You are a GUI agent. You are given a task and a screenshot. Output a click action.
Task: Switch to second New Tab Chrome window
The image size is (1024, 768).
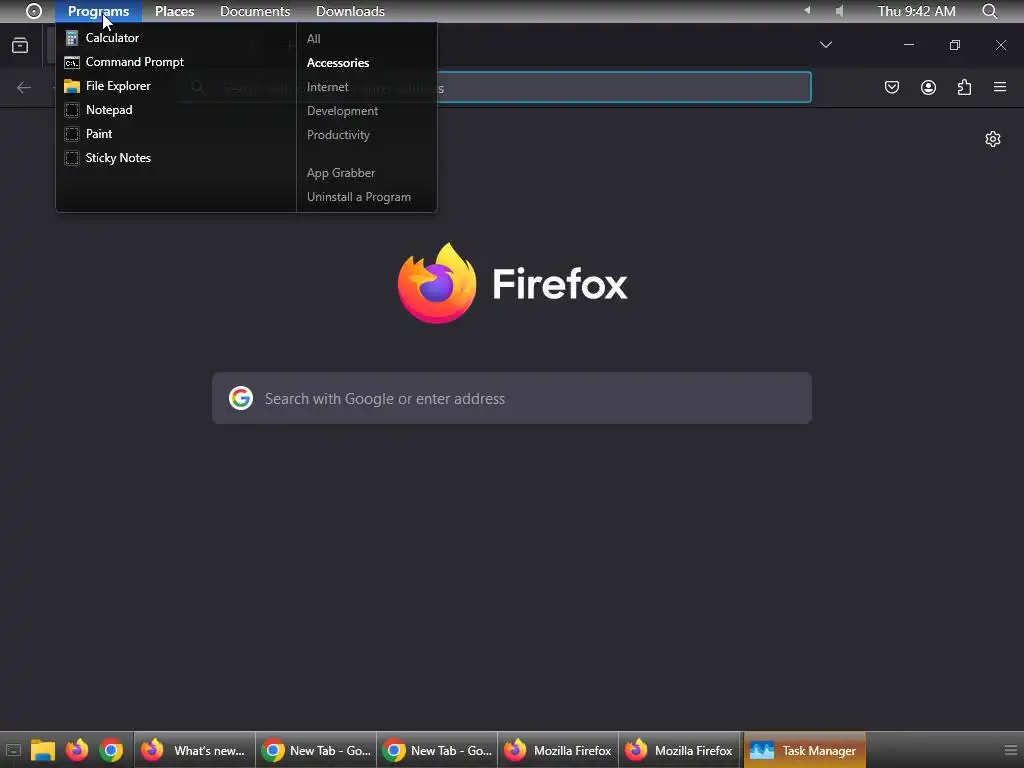(x=437, y=750)
